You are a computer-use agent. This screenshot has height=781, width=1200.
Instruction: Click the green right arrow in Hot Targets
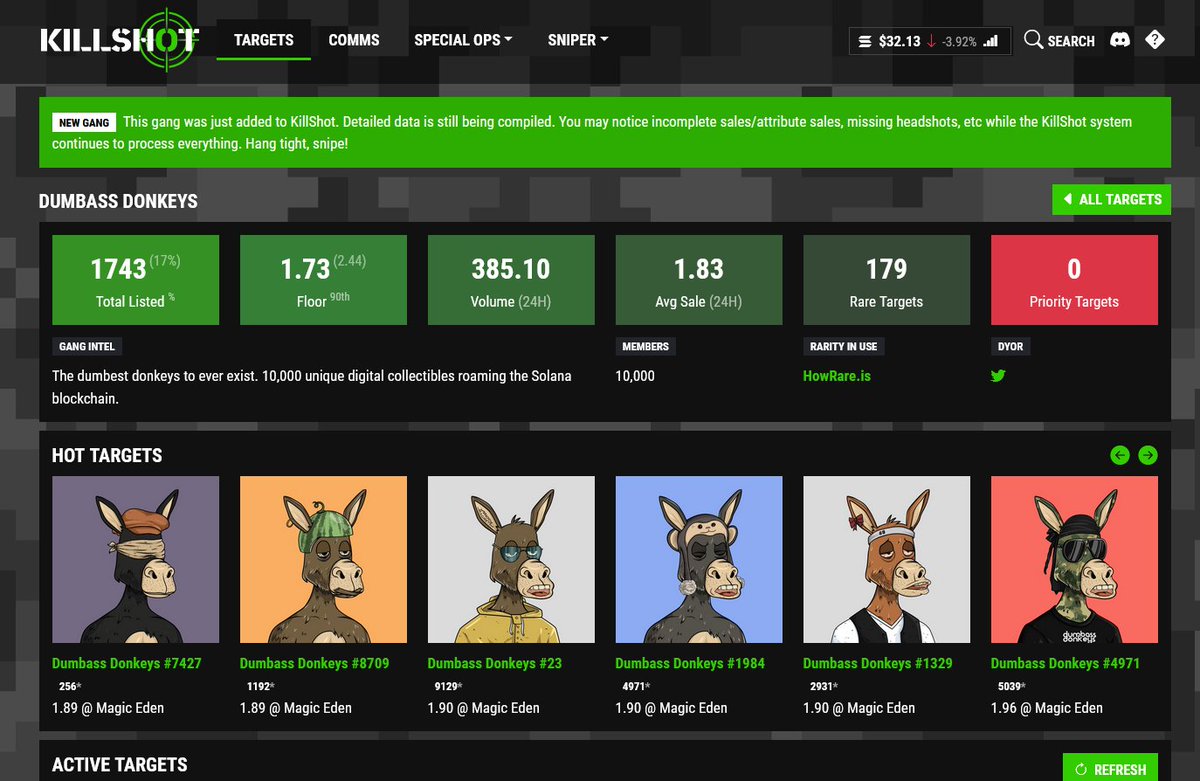1147,455
